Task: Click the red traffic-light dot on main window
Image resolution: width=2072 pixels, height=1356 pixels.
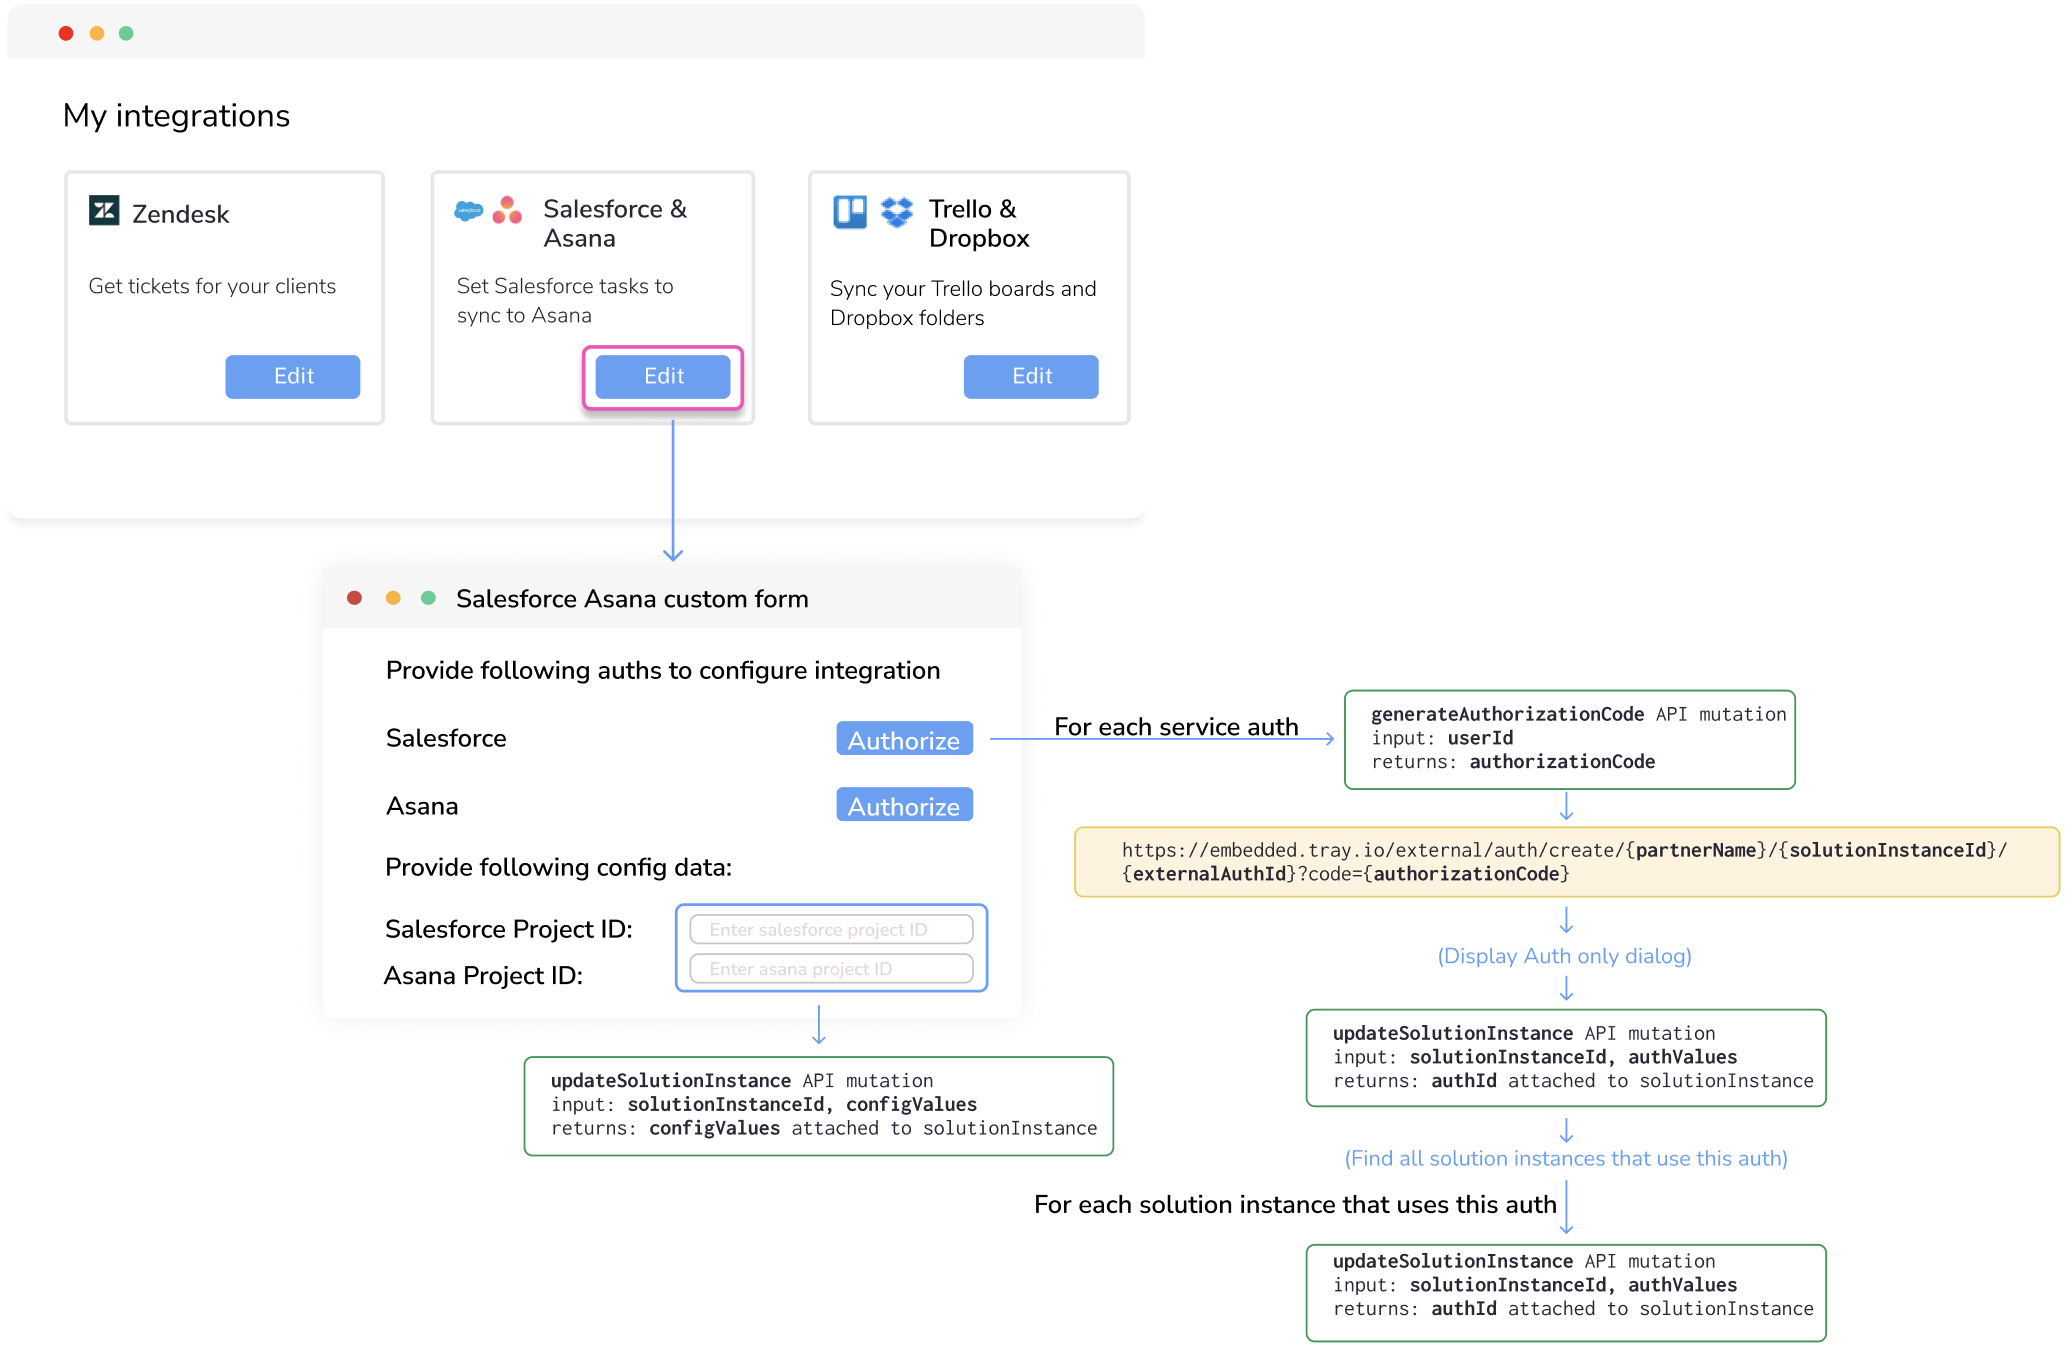Action: click(65, 32)
